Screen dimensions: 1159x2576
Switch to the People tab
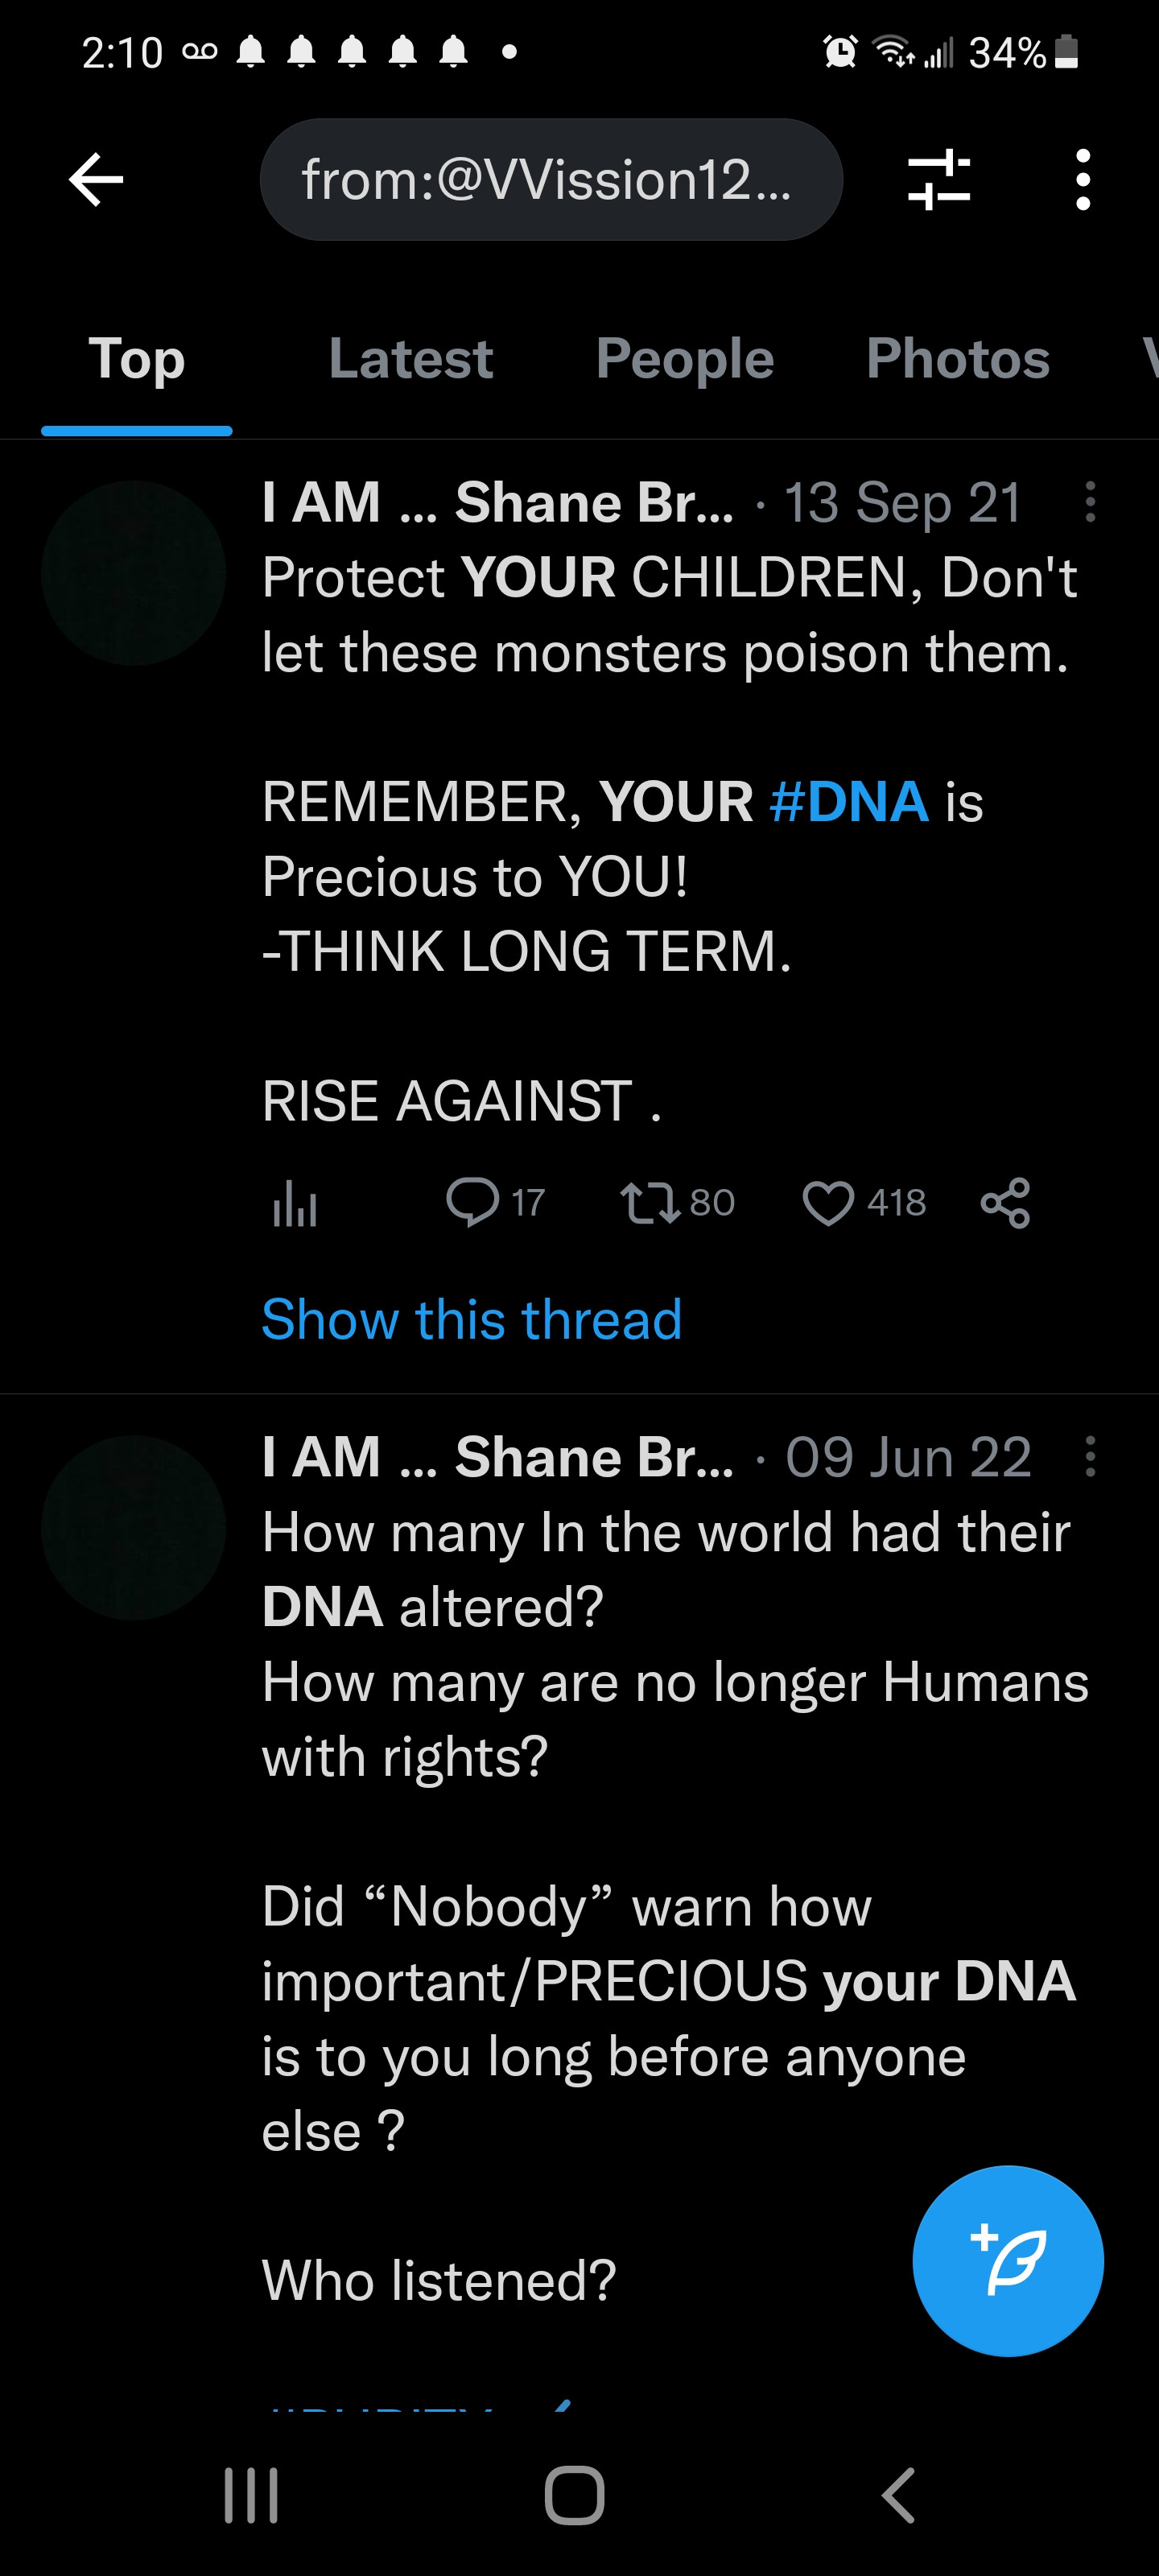coord(685,359)
